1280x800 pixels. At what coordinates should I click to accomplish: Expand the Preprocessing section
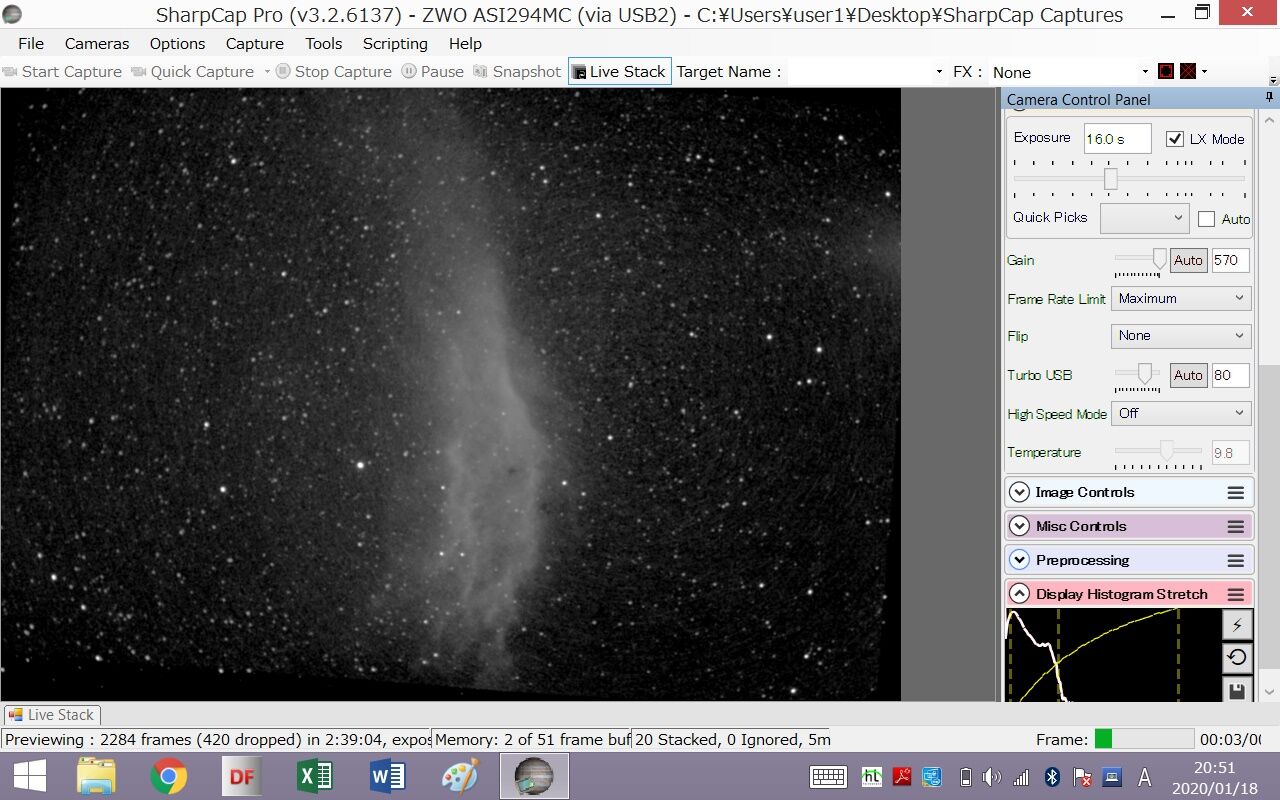[1019, 561]
